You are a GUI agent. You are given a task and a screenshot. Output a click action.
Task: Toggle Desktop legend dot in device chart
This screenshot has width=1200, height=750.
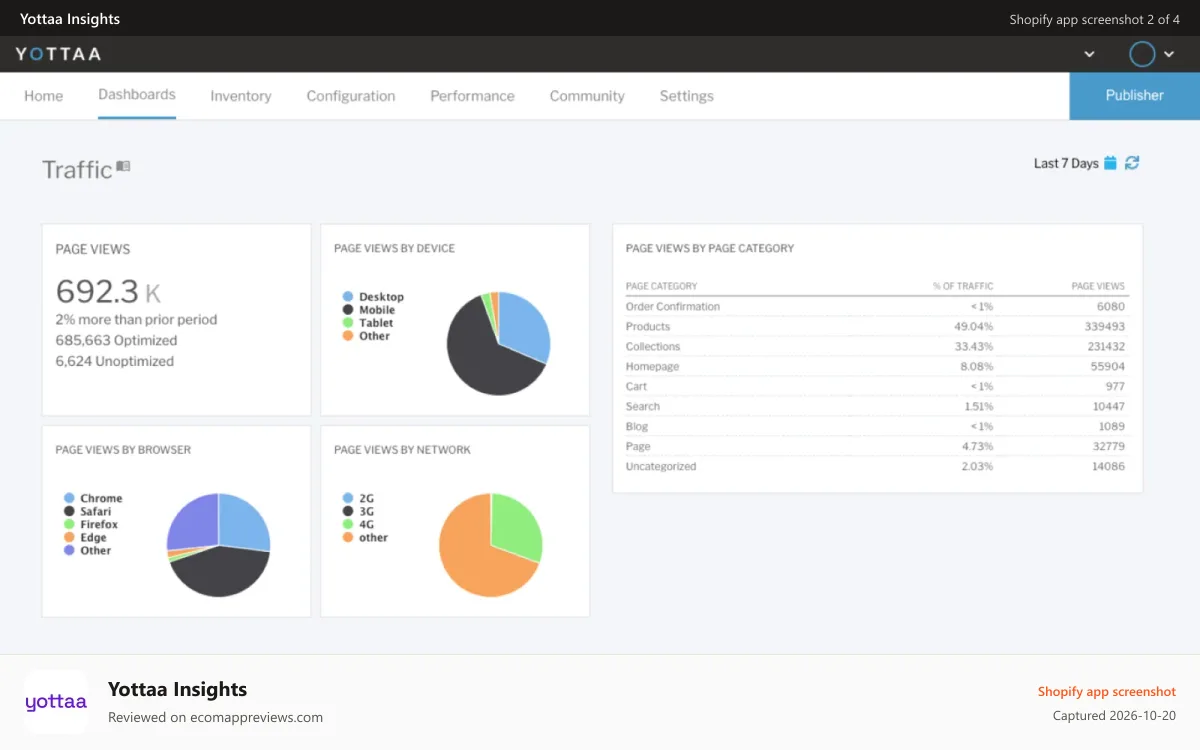coord(348,297)
